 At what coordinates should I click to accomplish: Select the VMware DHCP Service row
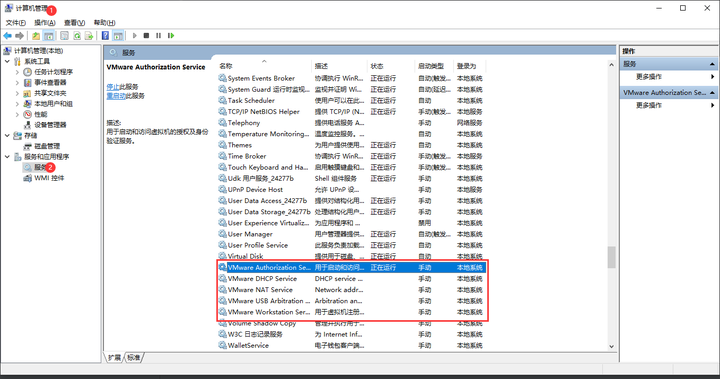[x=351, y=278]
